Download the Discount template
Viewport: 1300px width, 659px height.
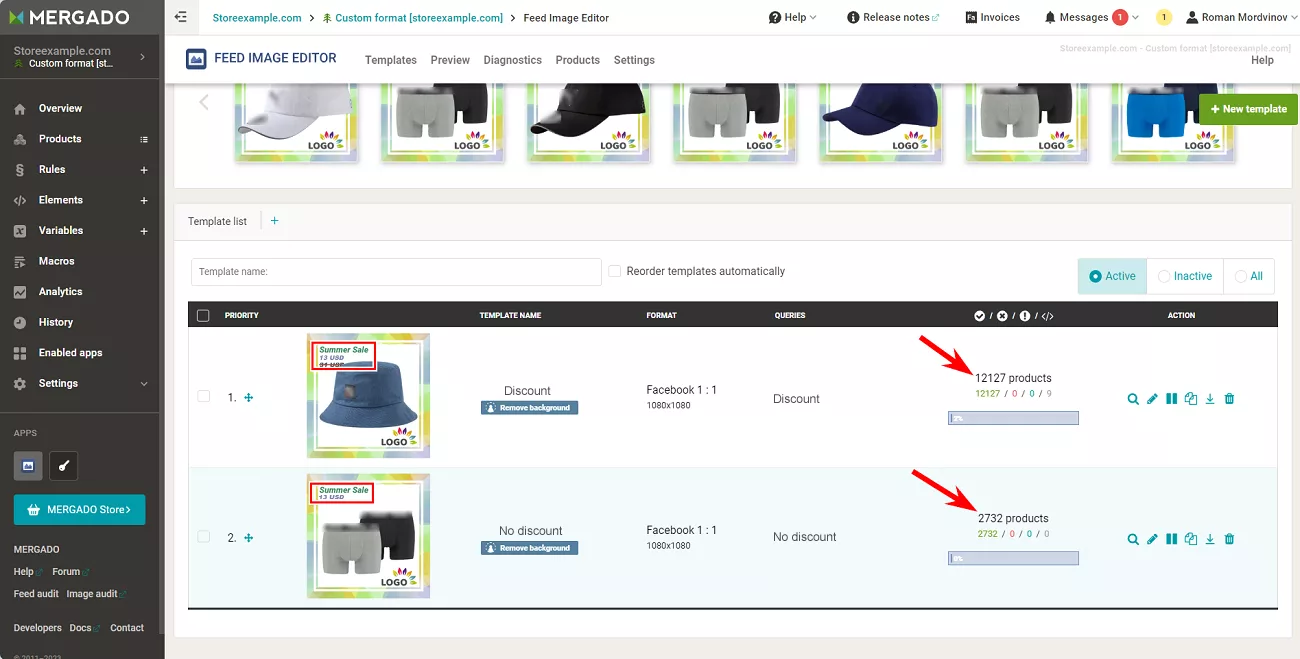click(1210, 399)
